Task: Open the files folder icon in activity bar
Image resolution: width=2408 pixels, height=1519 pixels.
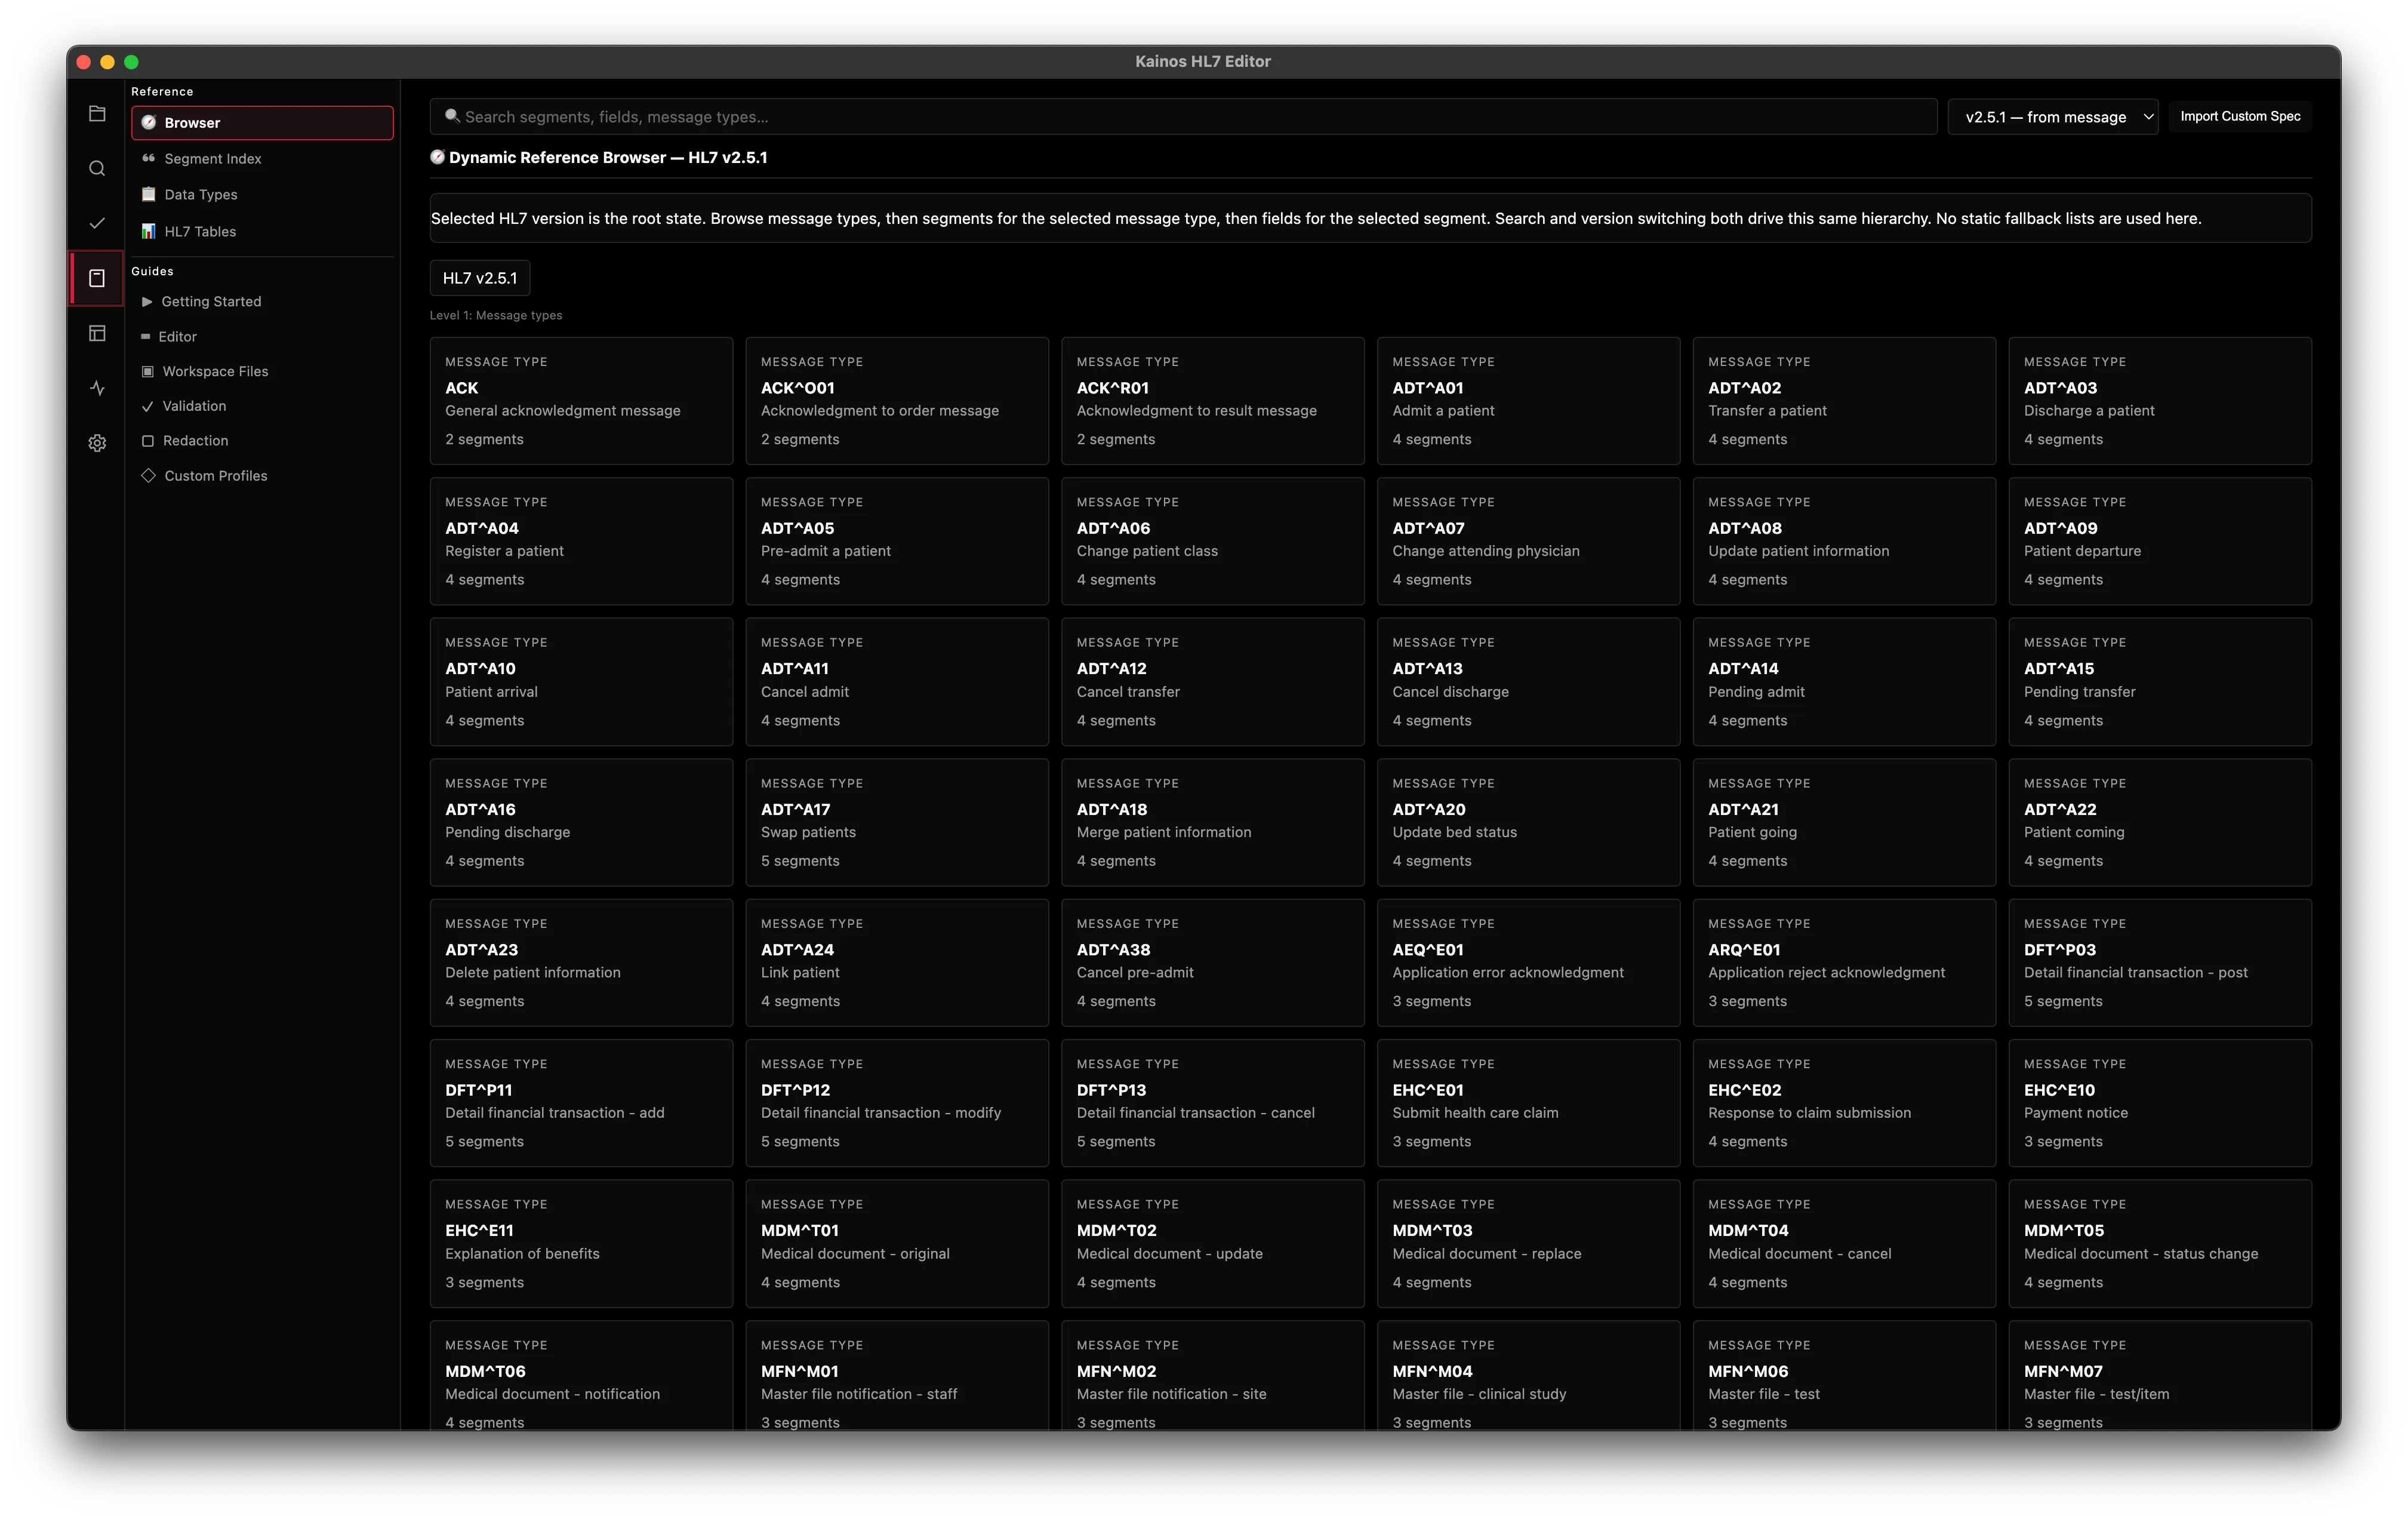Action: [97, 114]
